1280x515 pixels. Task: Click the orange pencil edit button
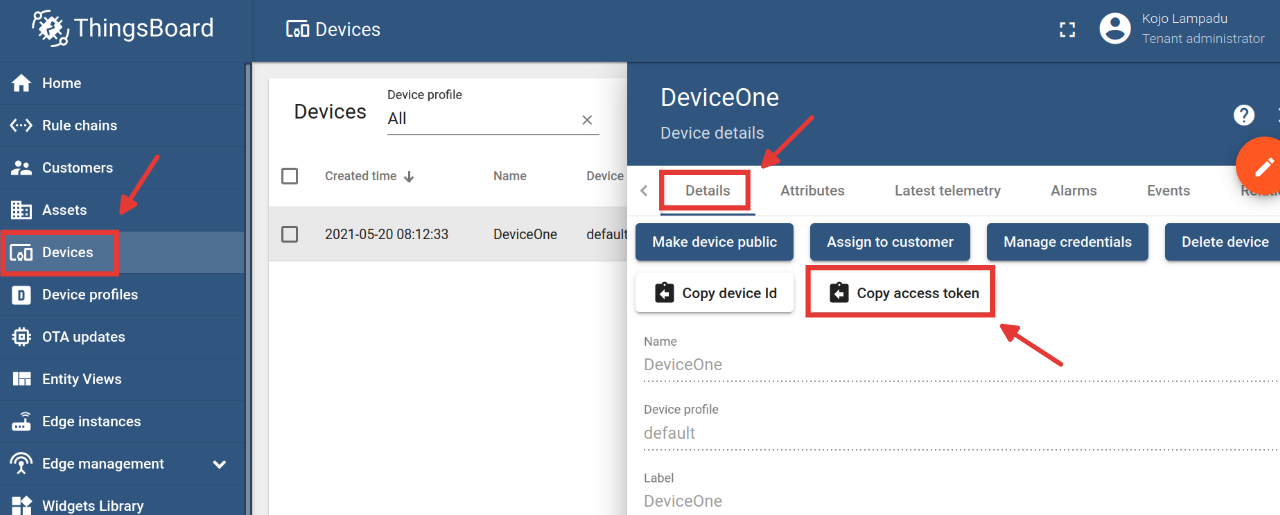[1259, 165]
